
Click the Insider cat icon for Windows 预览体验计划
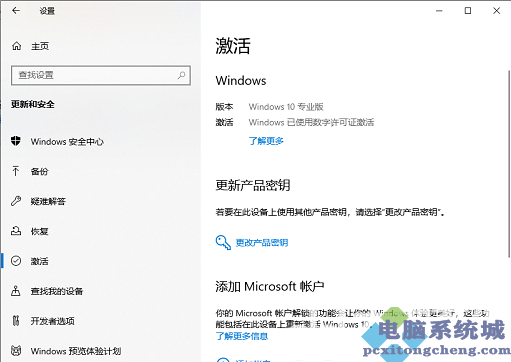(x=16, y=351)
